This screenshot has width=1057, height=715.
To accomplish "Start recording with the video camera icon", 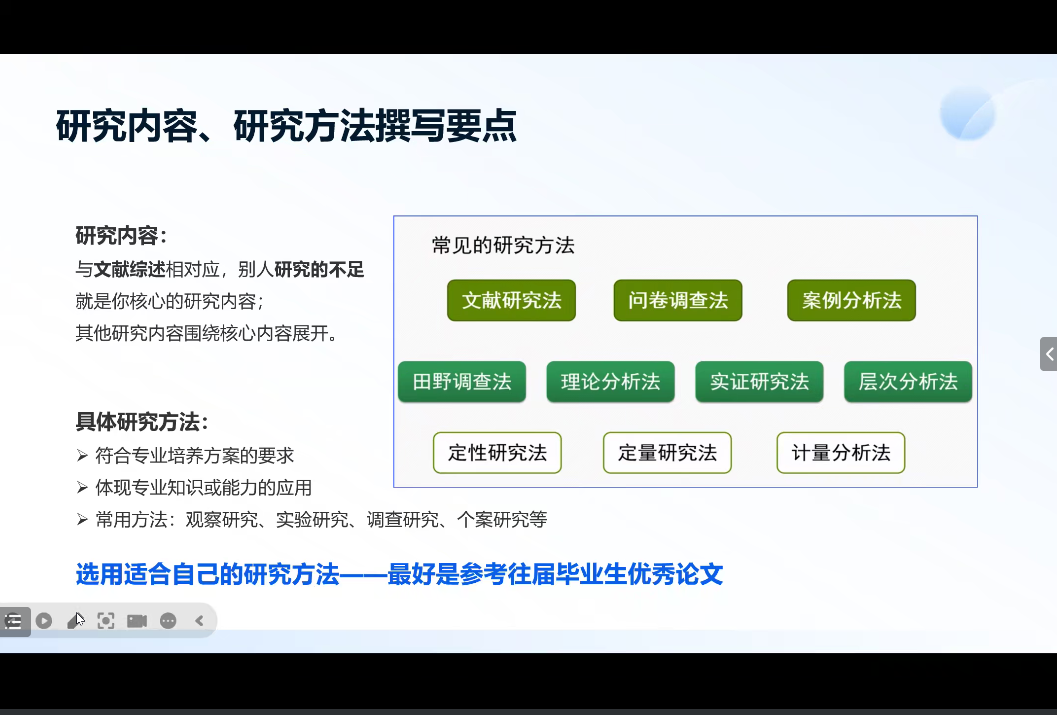I will [137, 621].
